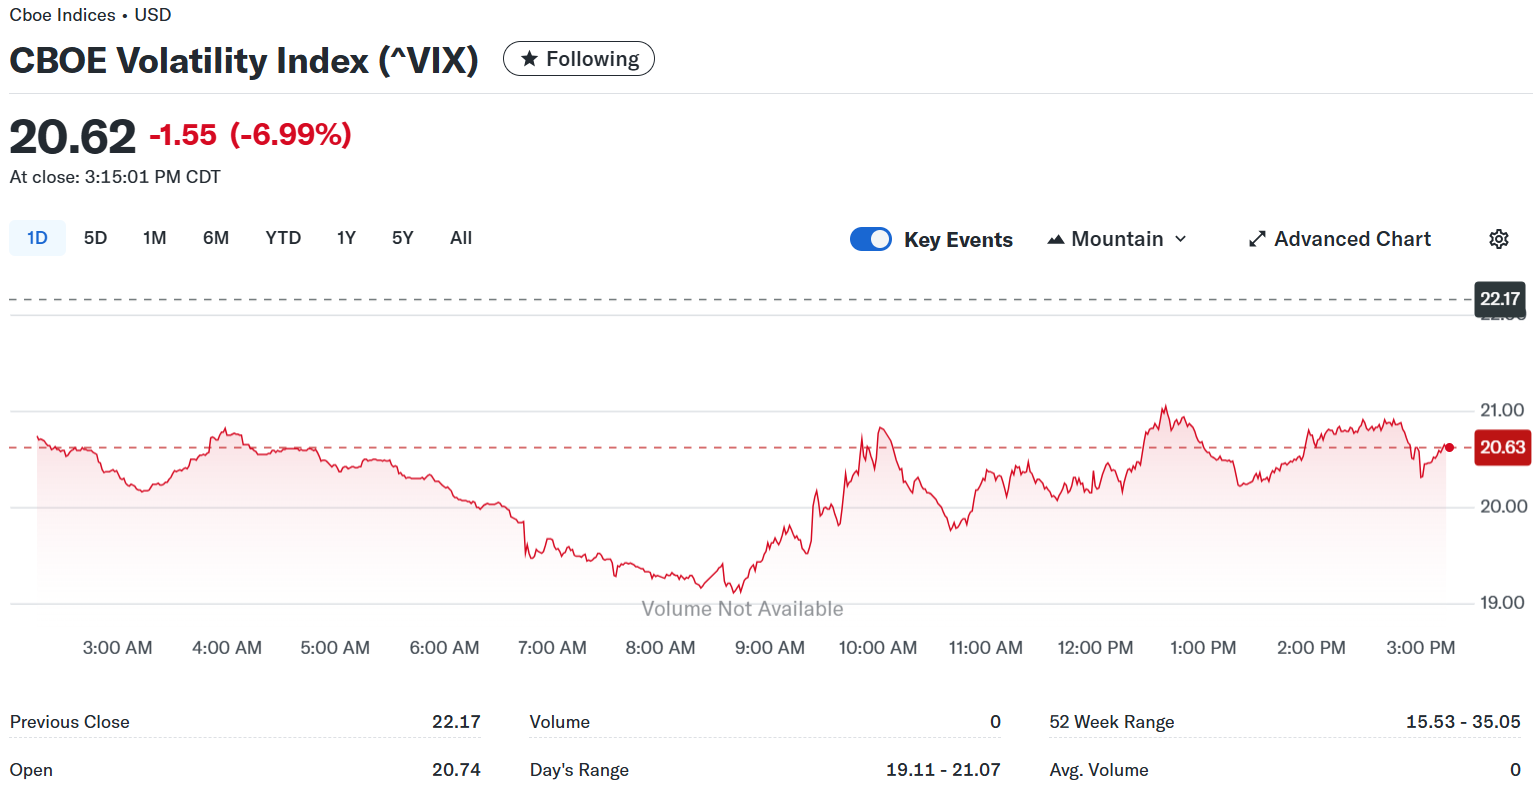Click the 20.63 current price label

[x=1503, y=447]
